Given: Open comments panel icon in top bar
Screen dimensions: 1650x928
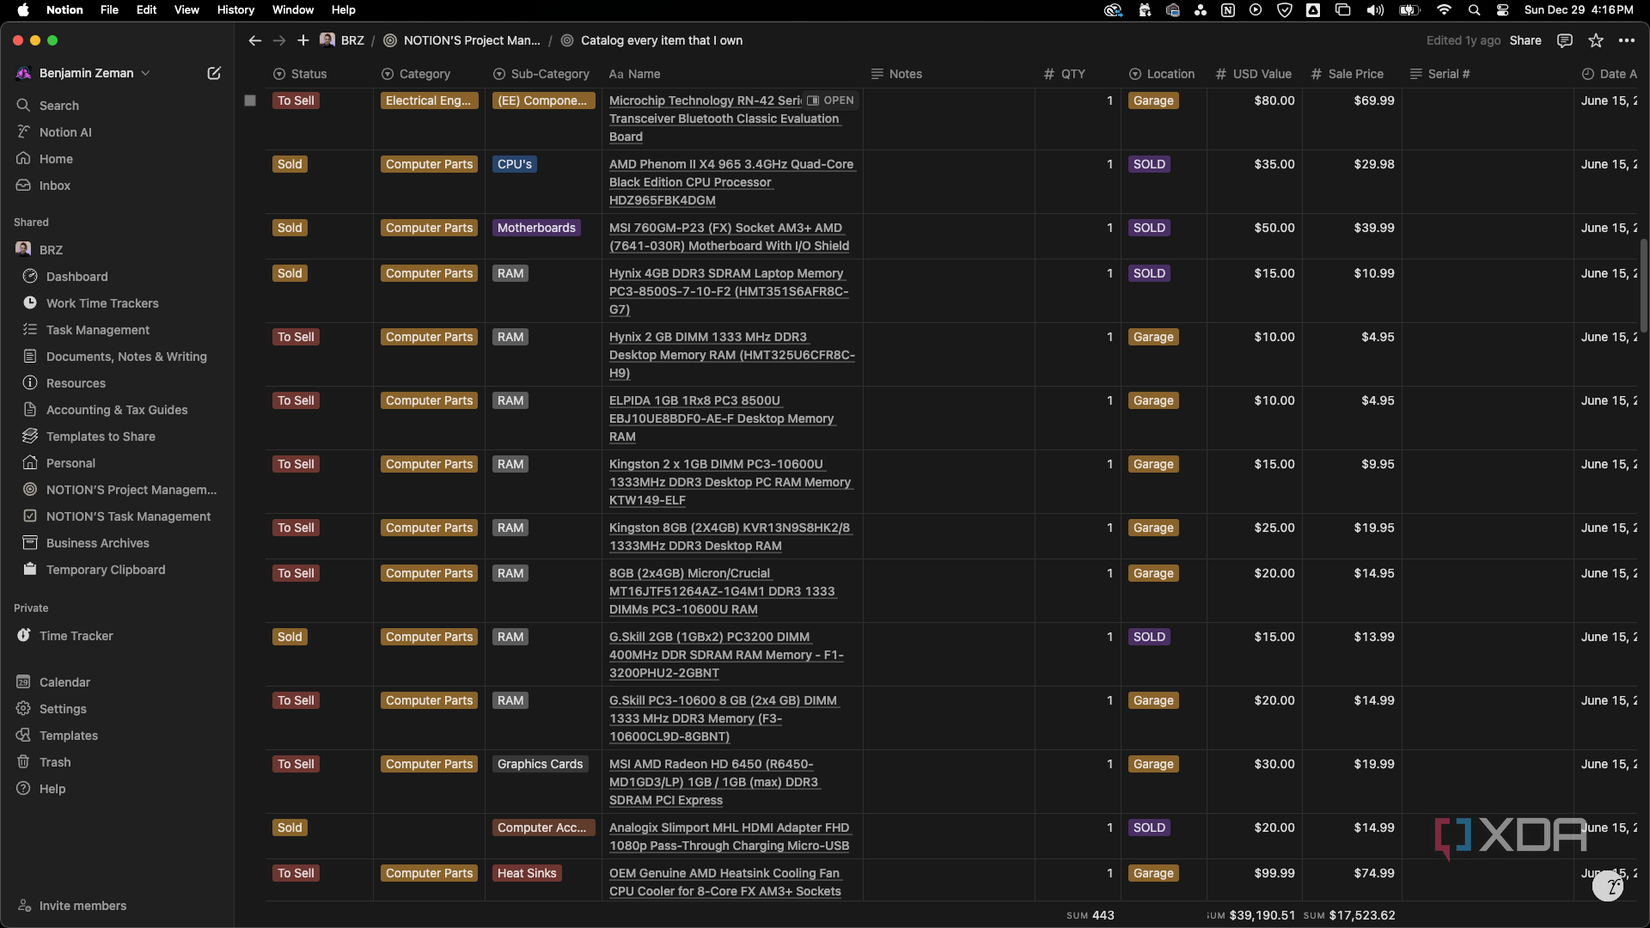Looking at the screenshot, I should (1565, 41).
